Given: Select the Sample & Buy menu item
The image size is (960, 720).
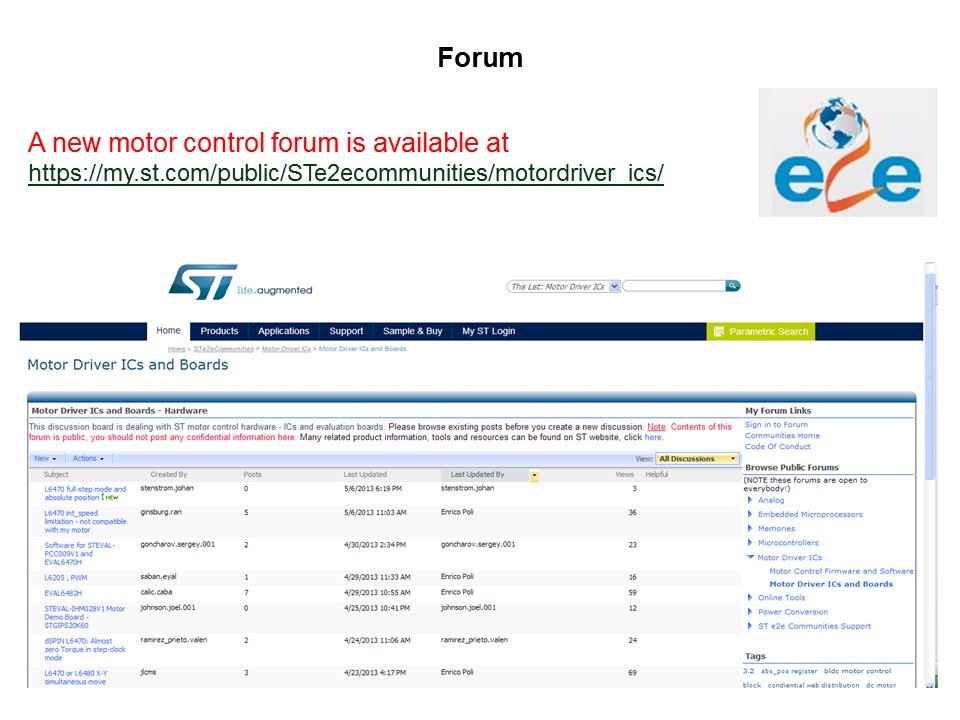Looking at the screenshot, I should [x=414, y=330].
